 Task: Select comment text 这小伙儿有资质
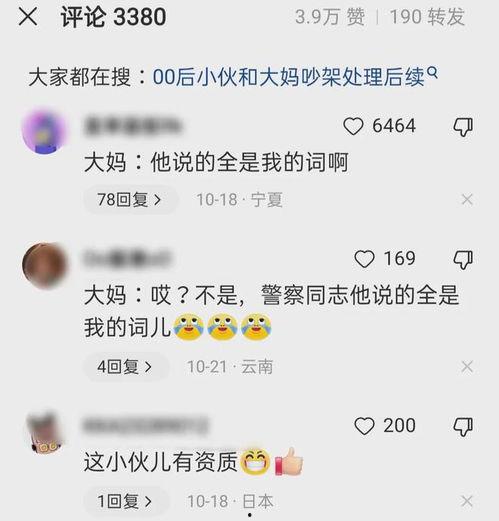[161, 462]
